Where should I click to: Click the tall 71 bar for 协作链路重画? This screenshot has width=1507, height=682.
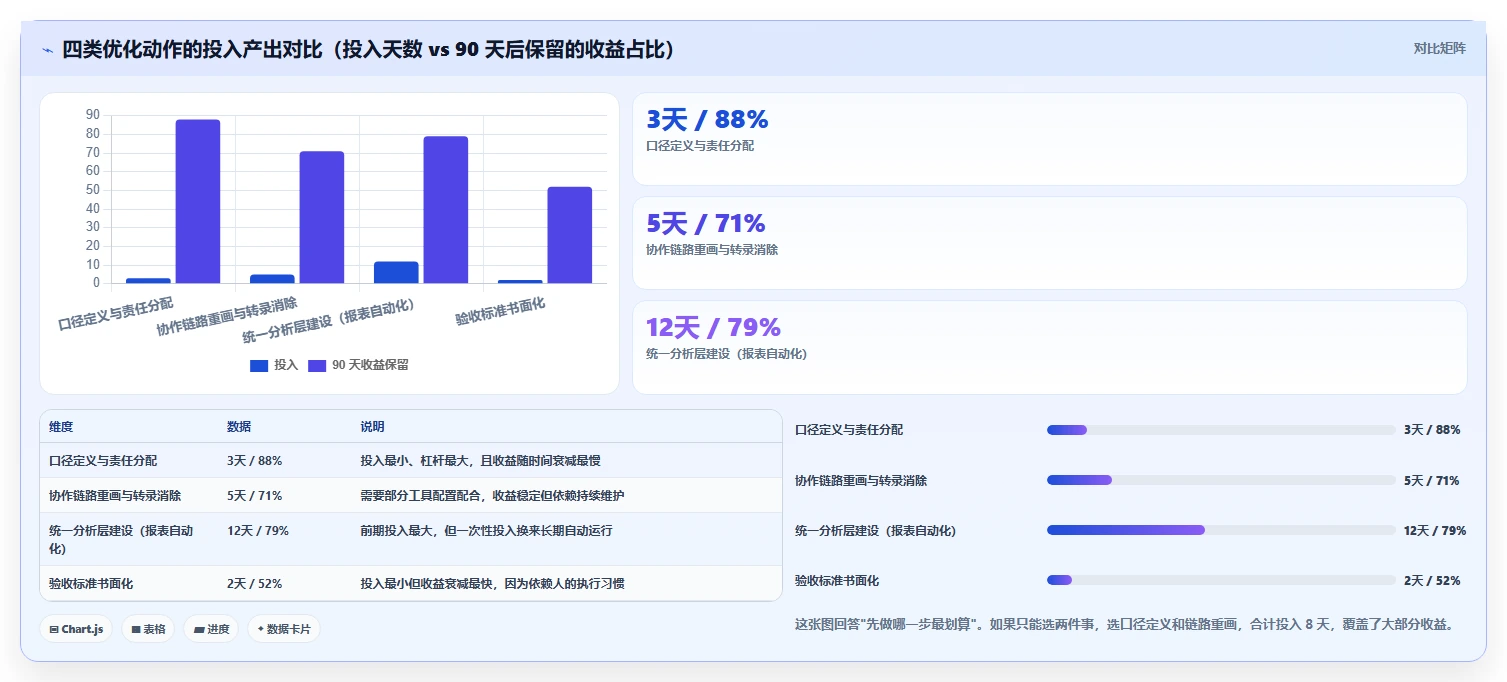click(322, 217)
